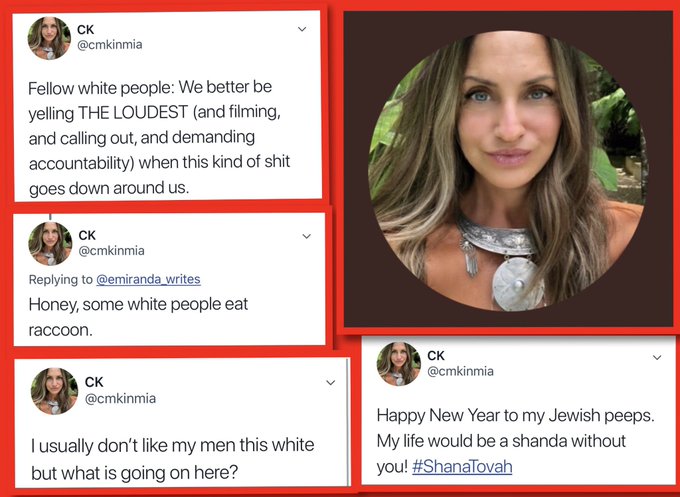The image size is (680, 497).
Task: Open the large circular profile photo
Action: 507,169
